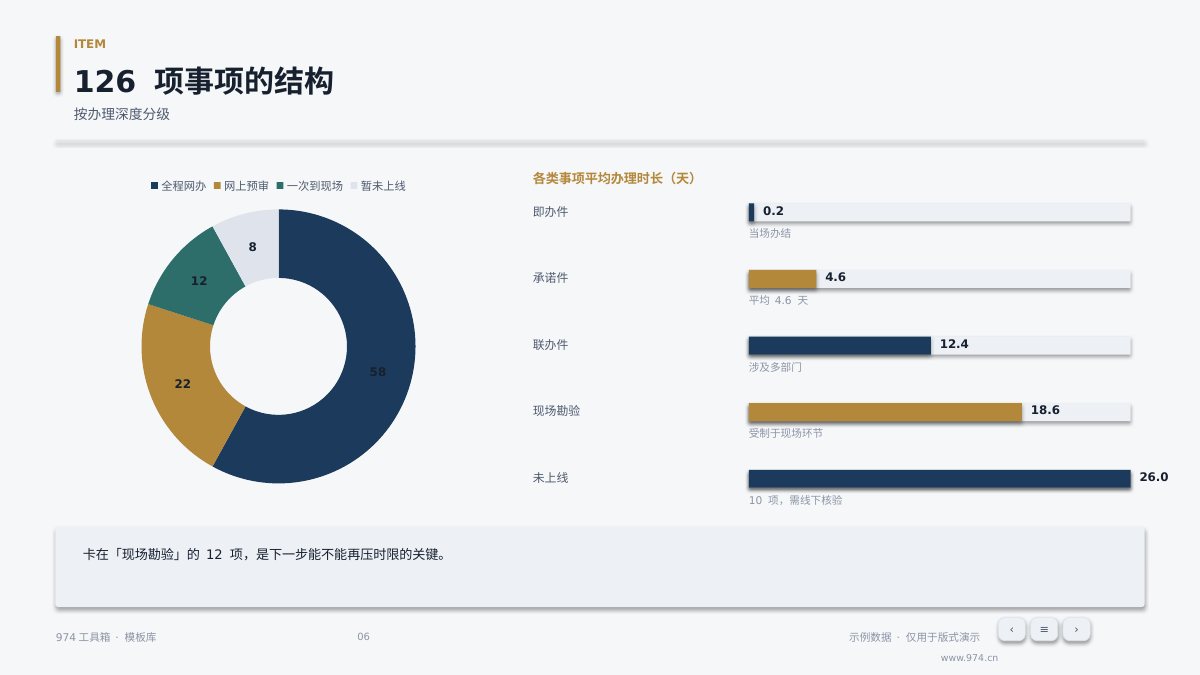
Task: Click the 网上预审 legend swatch
Action: click(x=217, y=186)
